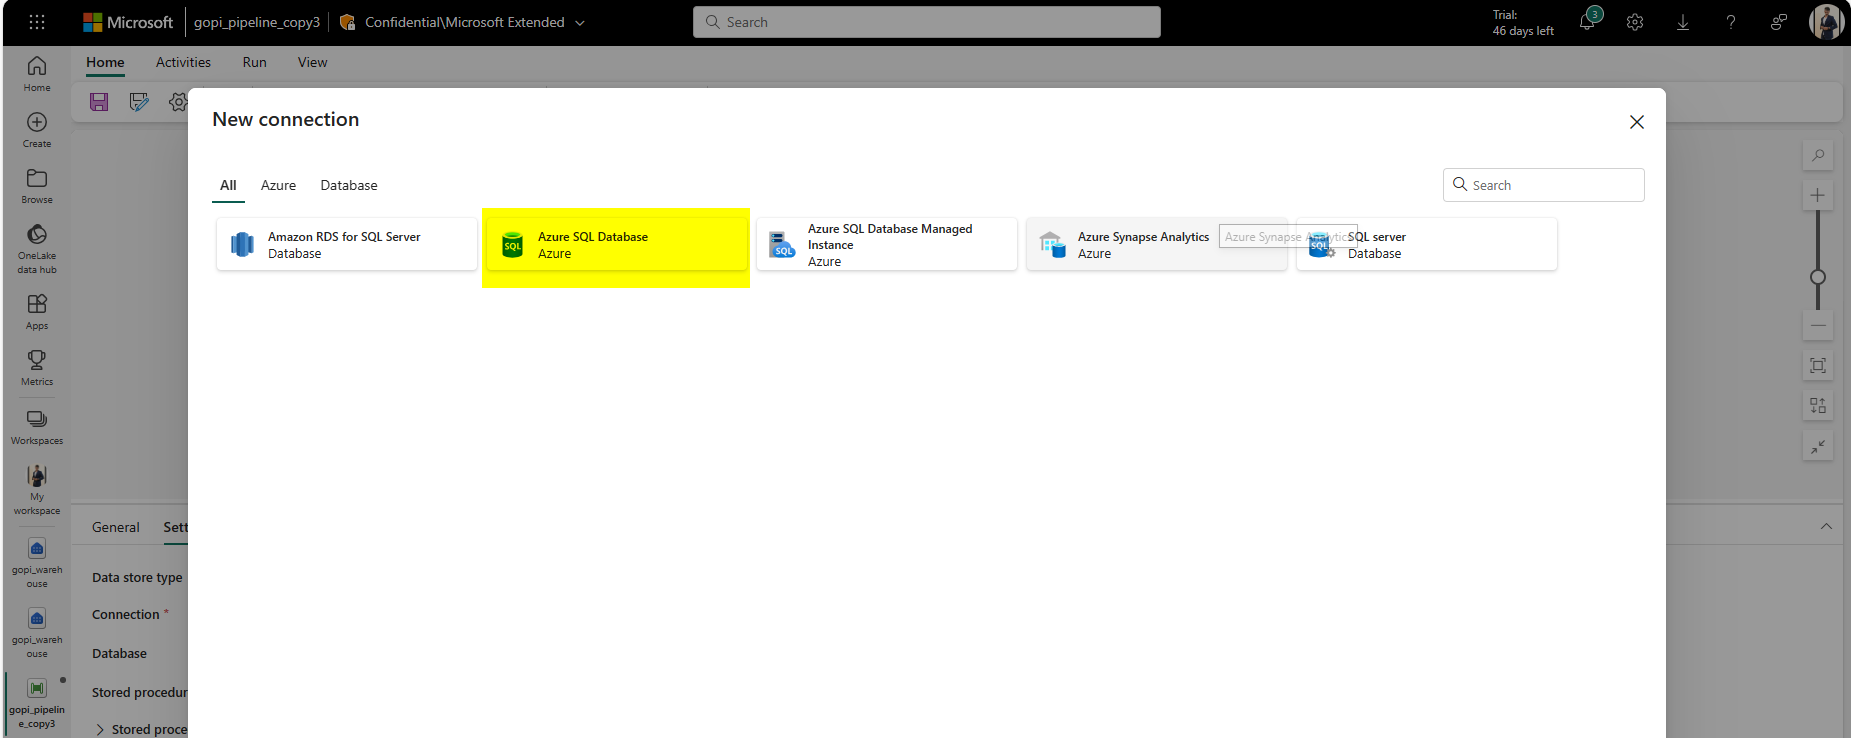Choose Amazon RDS for SQL Server connection
Screen dimensions: 1851x738
click(x=347, y=244)
